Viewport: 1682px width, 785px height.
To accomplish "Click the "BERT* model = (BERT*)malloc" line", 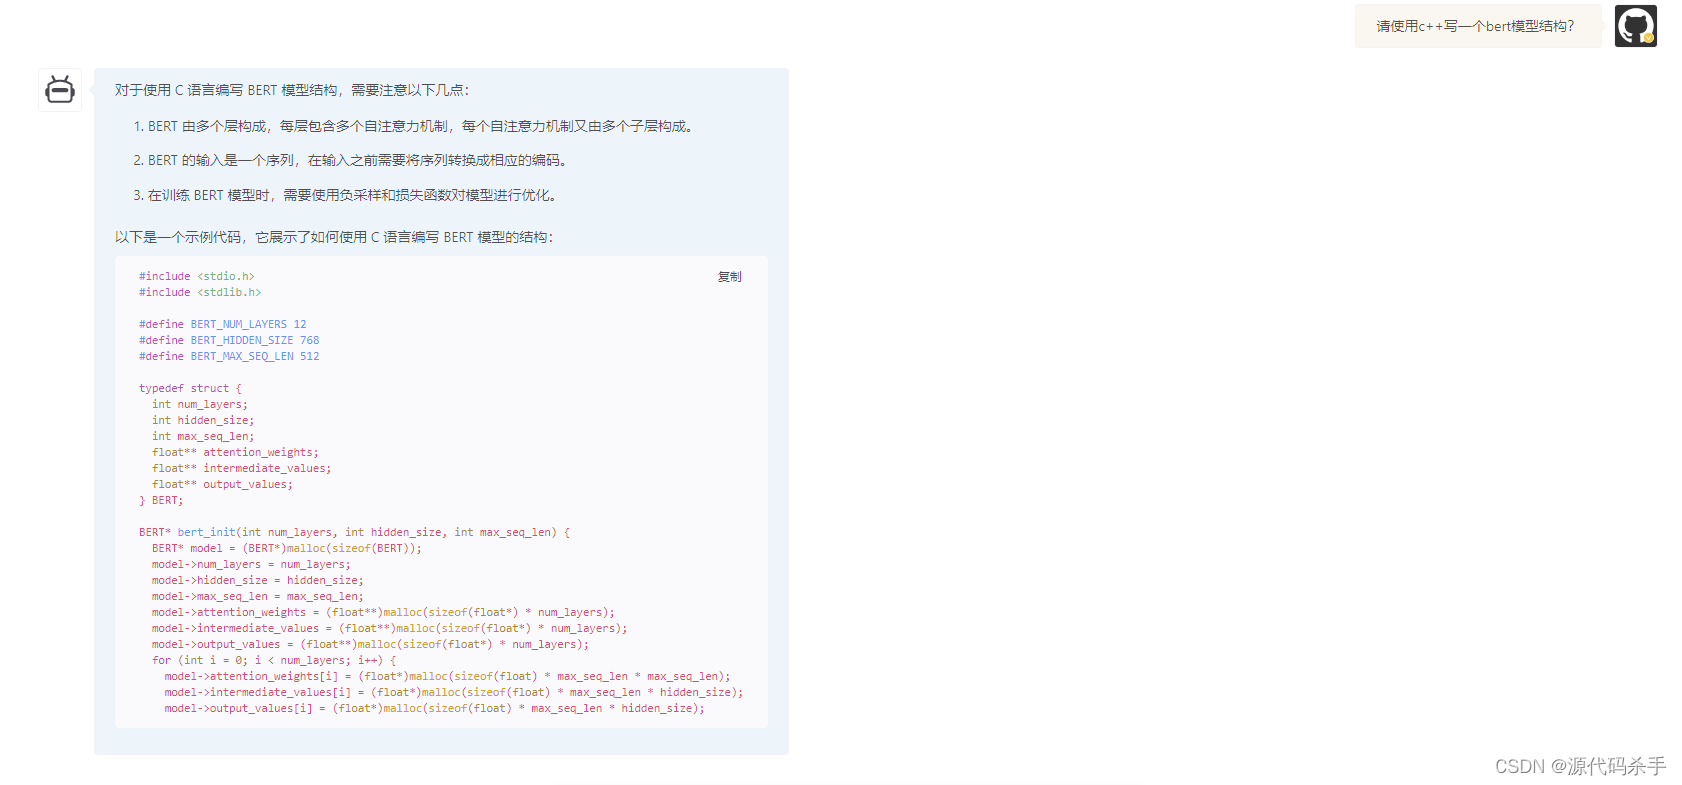I will point(287,548).
